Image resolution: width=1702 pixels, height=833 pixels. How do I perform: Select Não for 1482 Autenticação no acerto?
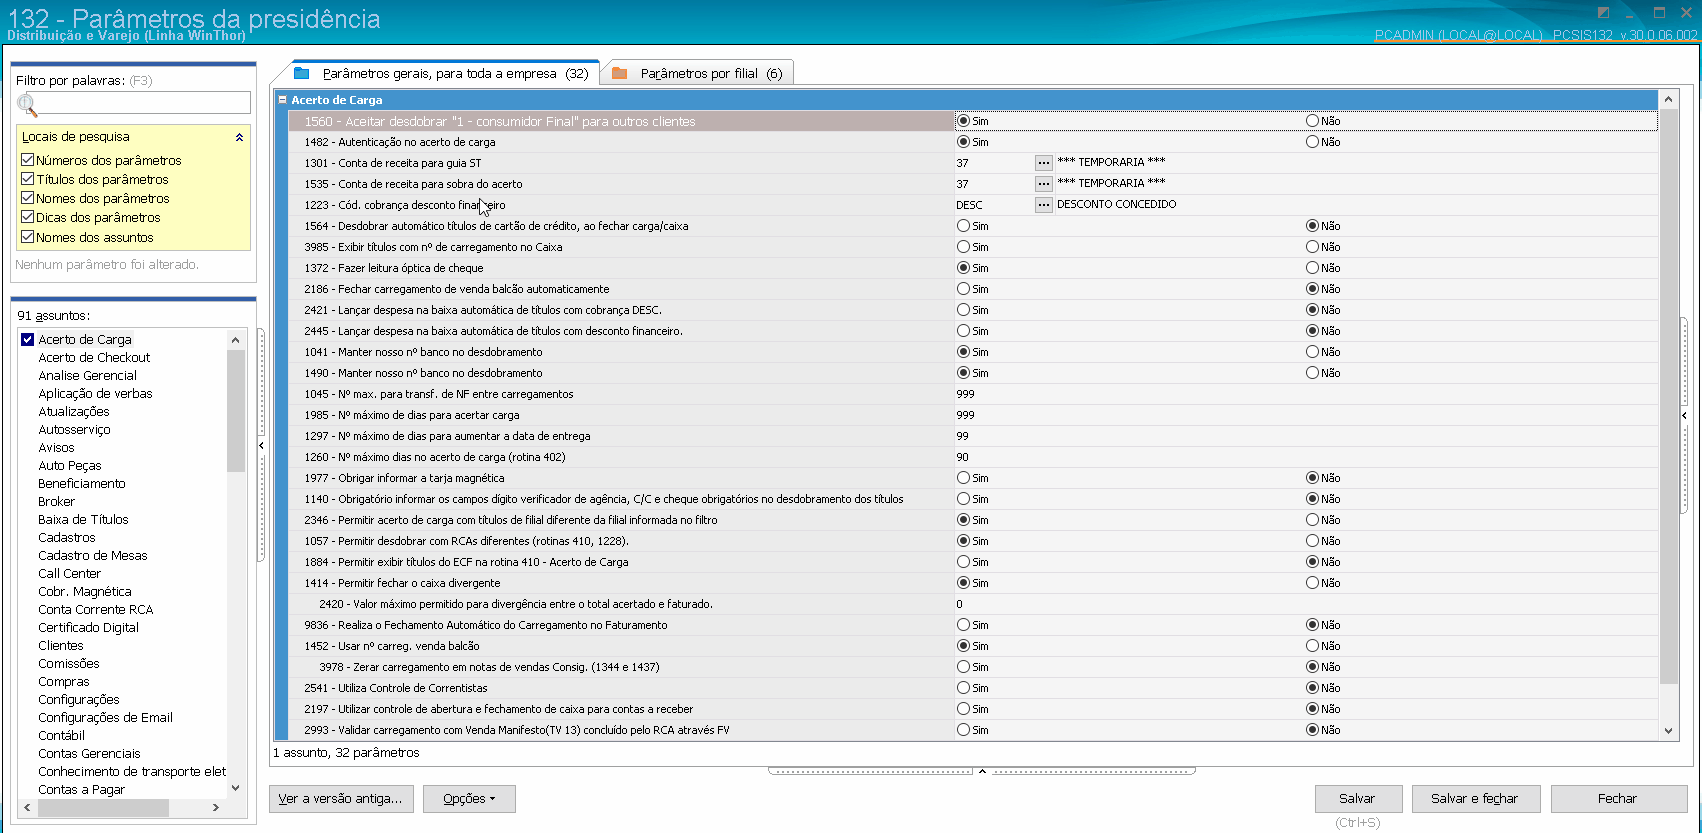[1312, 142]
